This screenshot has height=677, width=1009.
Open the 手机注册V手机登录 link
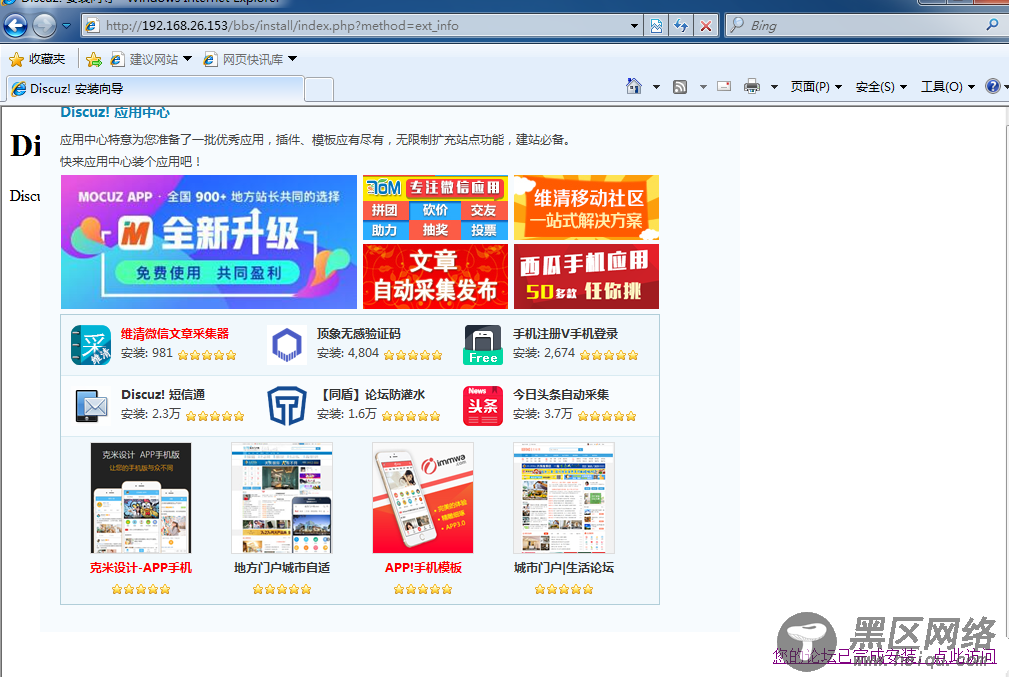pos(565,333)
